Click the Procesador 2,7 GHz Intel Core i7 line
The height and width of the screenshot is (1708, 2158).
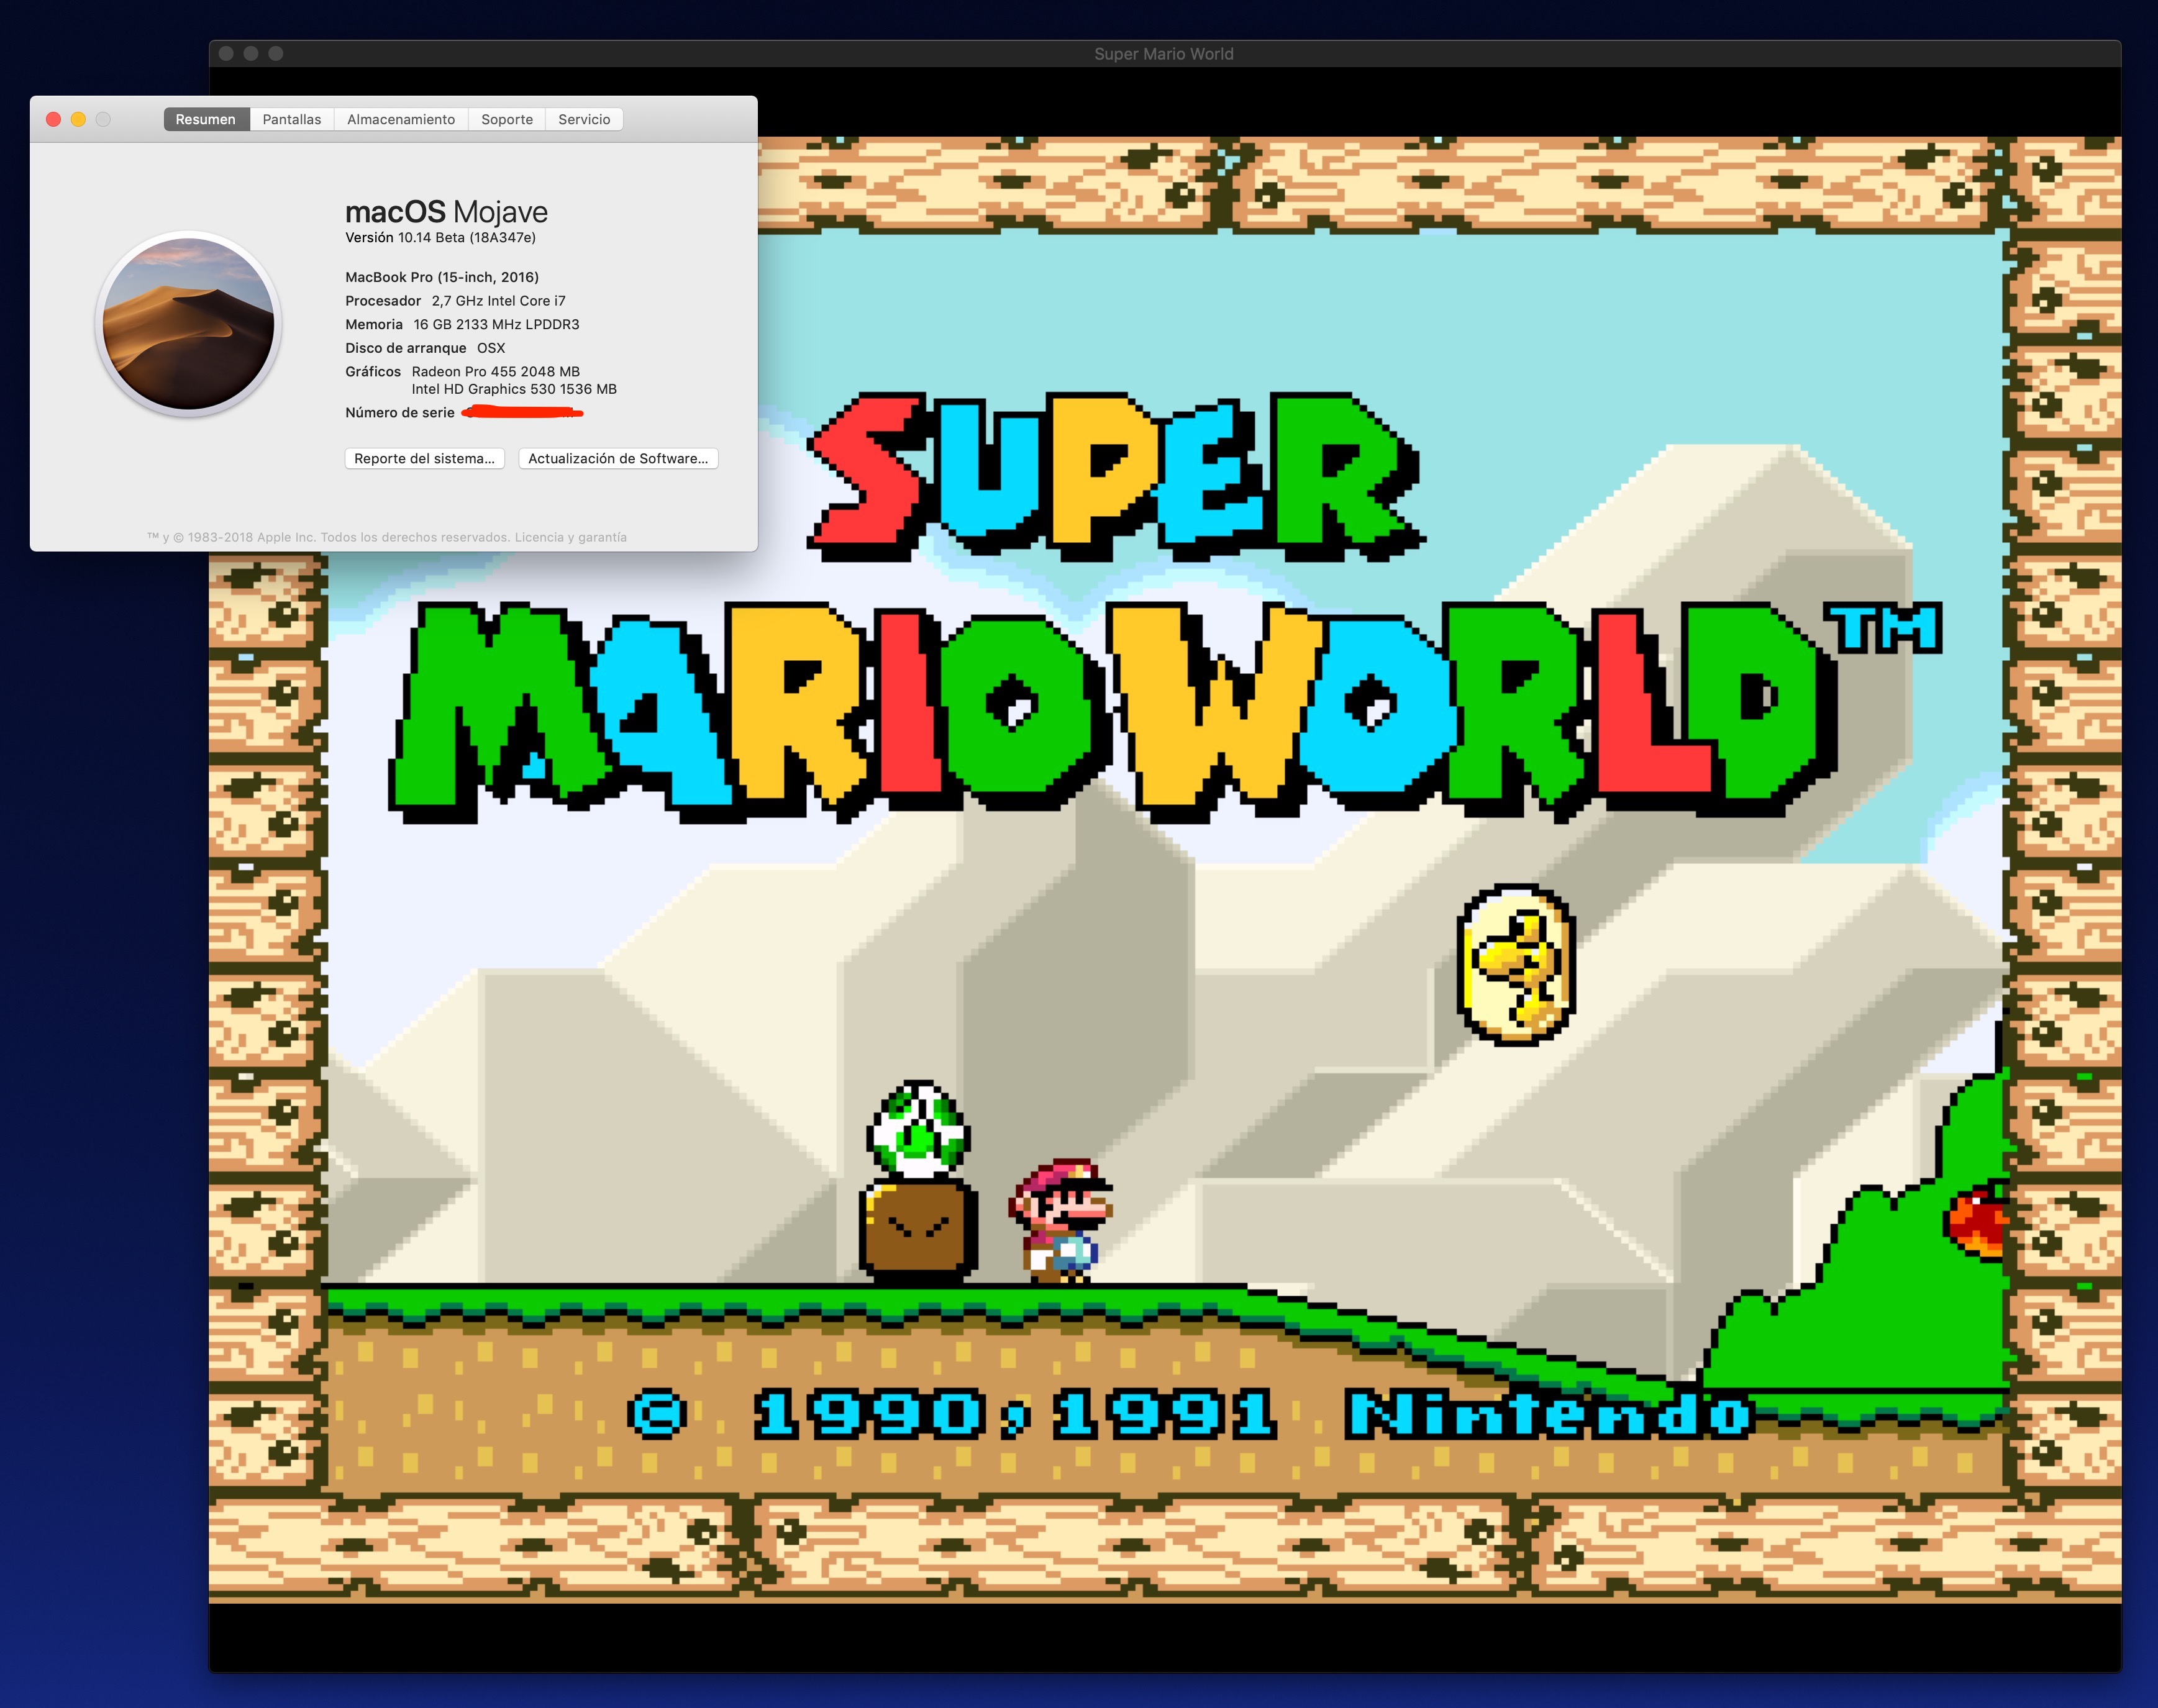[455, 301]
